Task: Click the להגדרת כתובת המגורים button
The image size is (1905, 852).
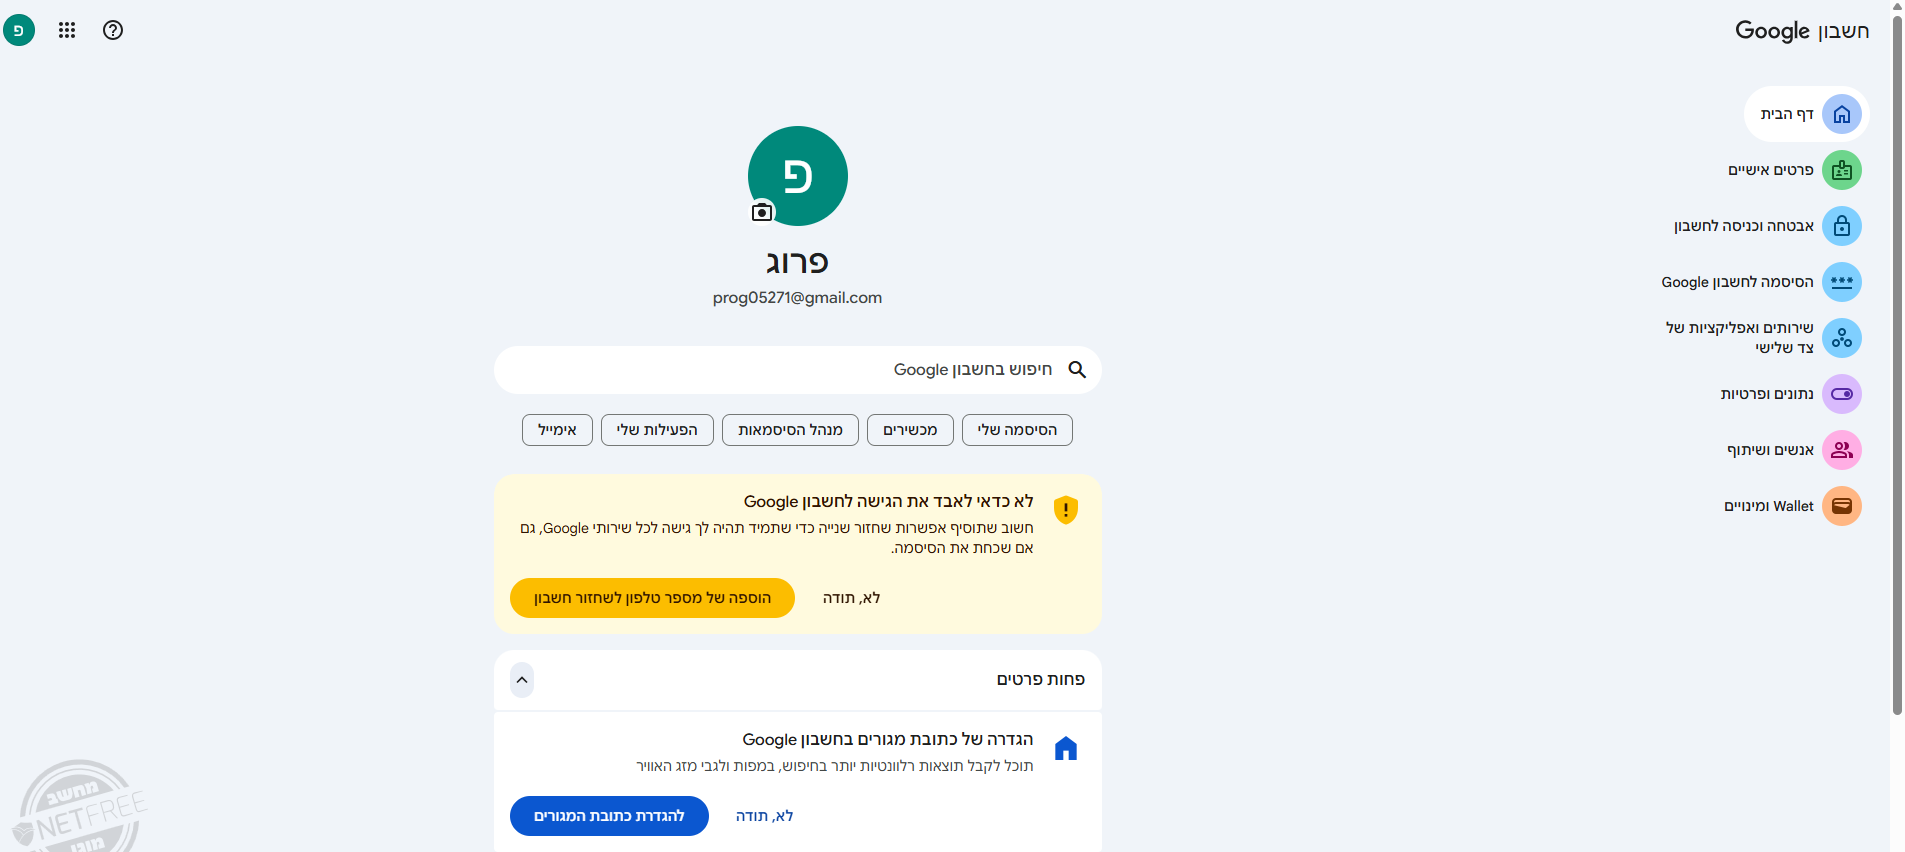Action: 609,816
